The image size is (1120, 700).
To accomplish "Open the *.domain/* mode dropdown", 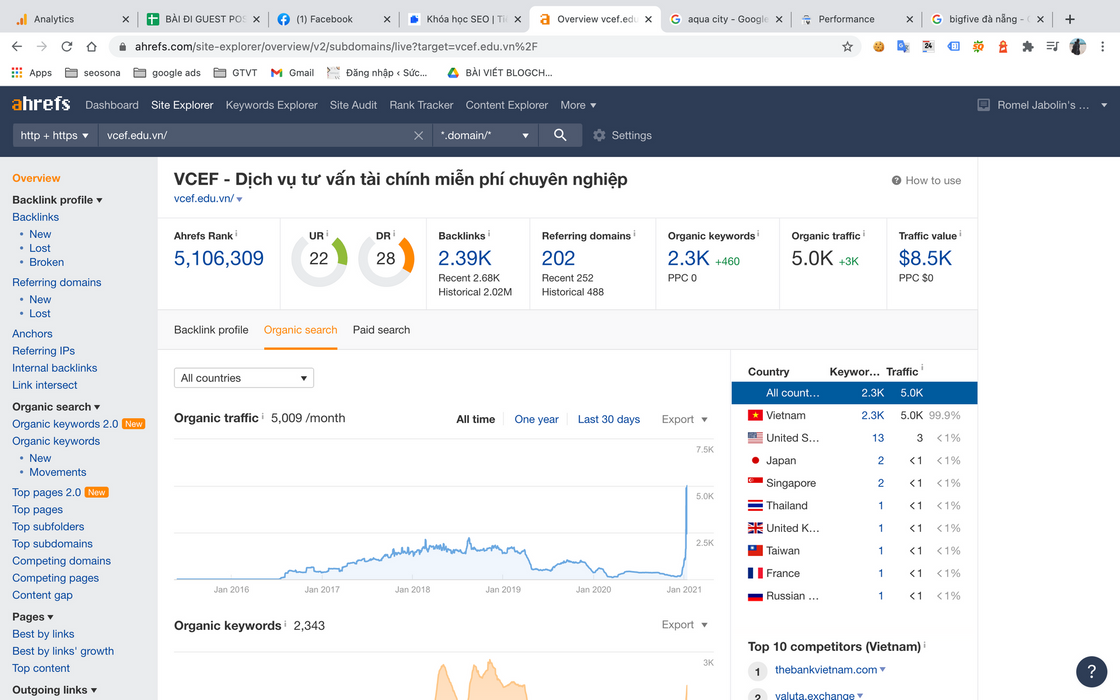I will coord(485,136).
